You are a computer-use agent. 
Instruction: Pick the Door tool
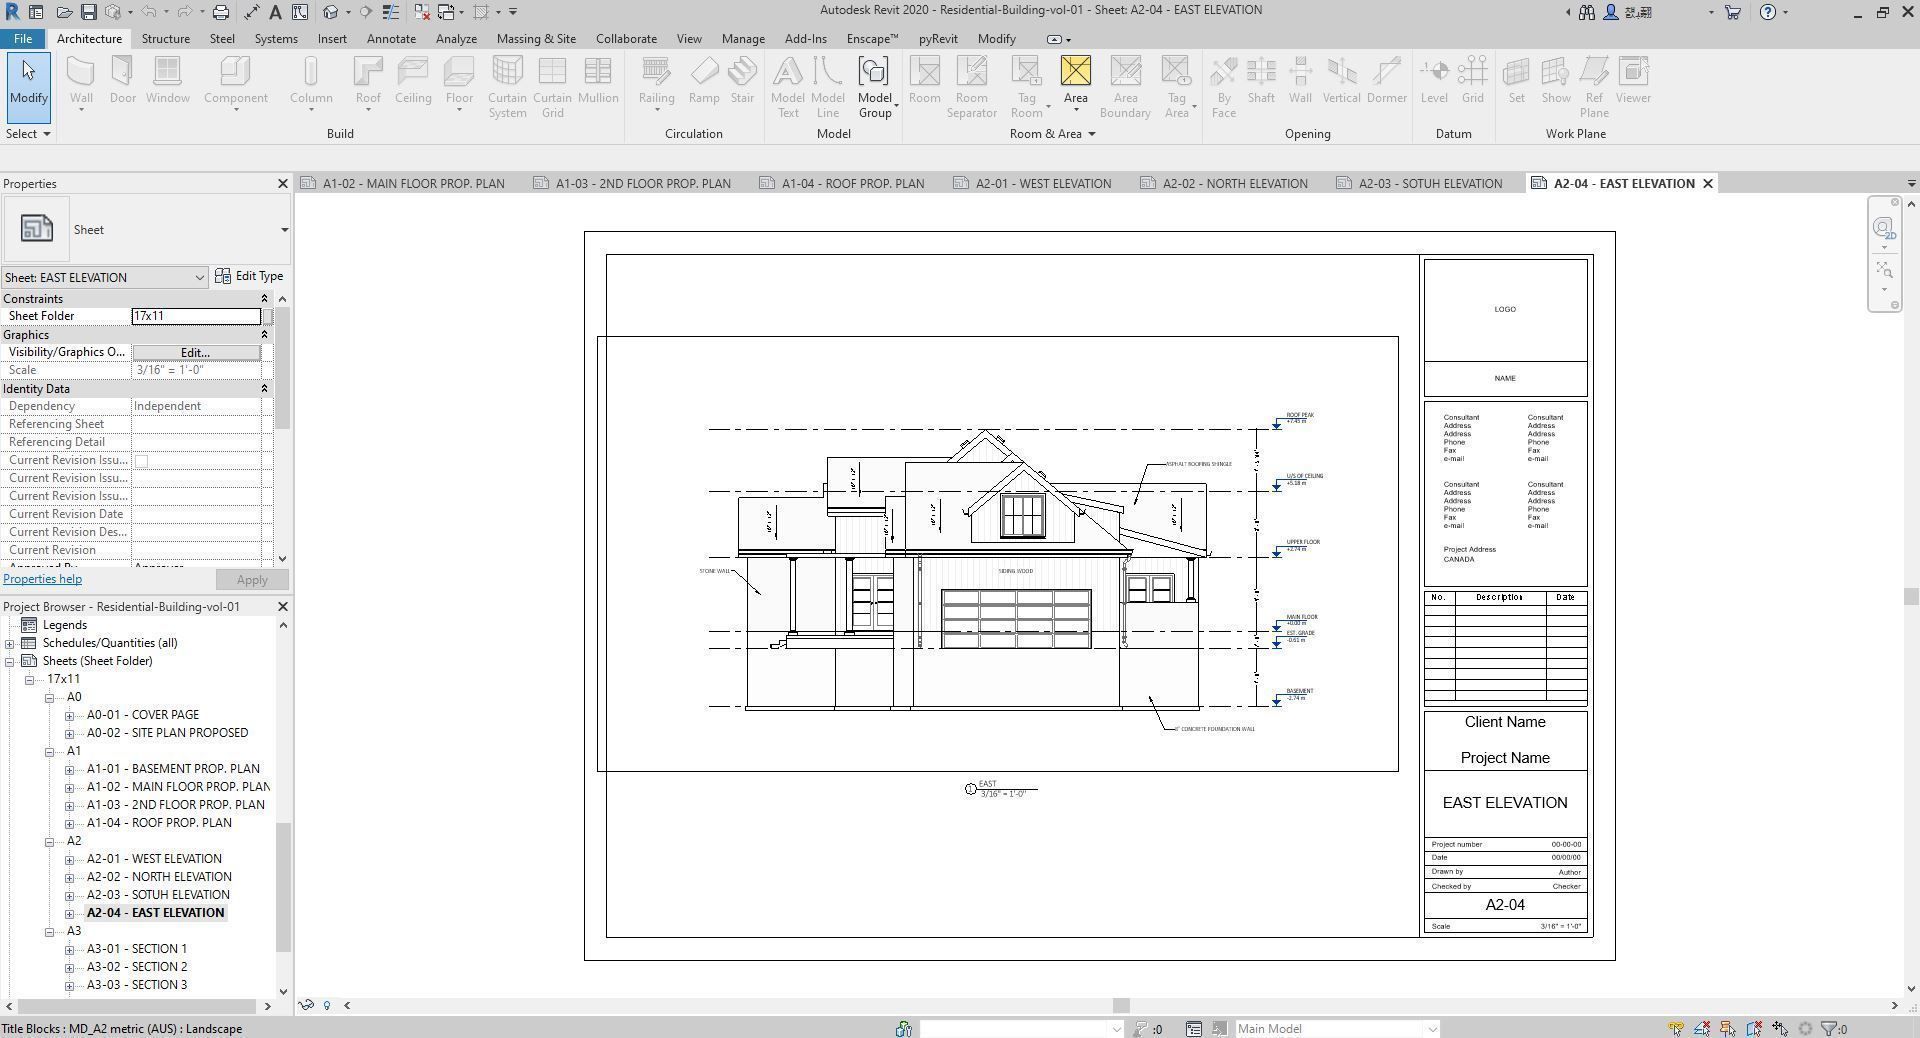[123, 80]
